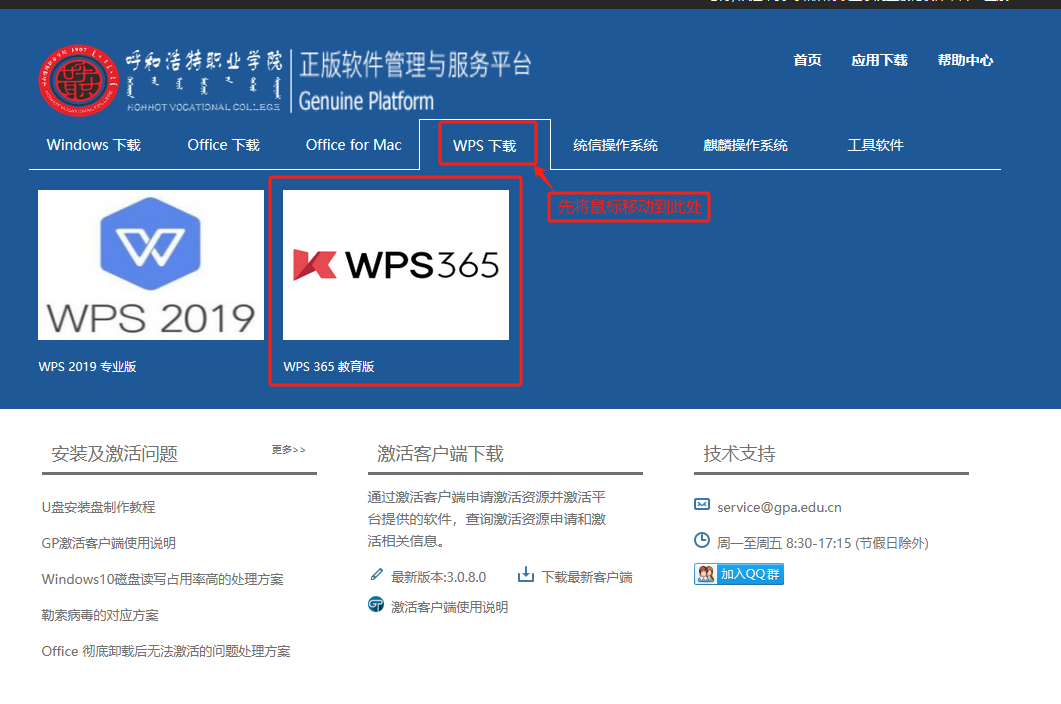
Task: Click the 最新版本:3.0.8.0 text
Action: (438, 577)
